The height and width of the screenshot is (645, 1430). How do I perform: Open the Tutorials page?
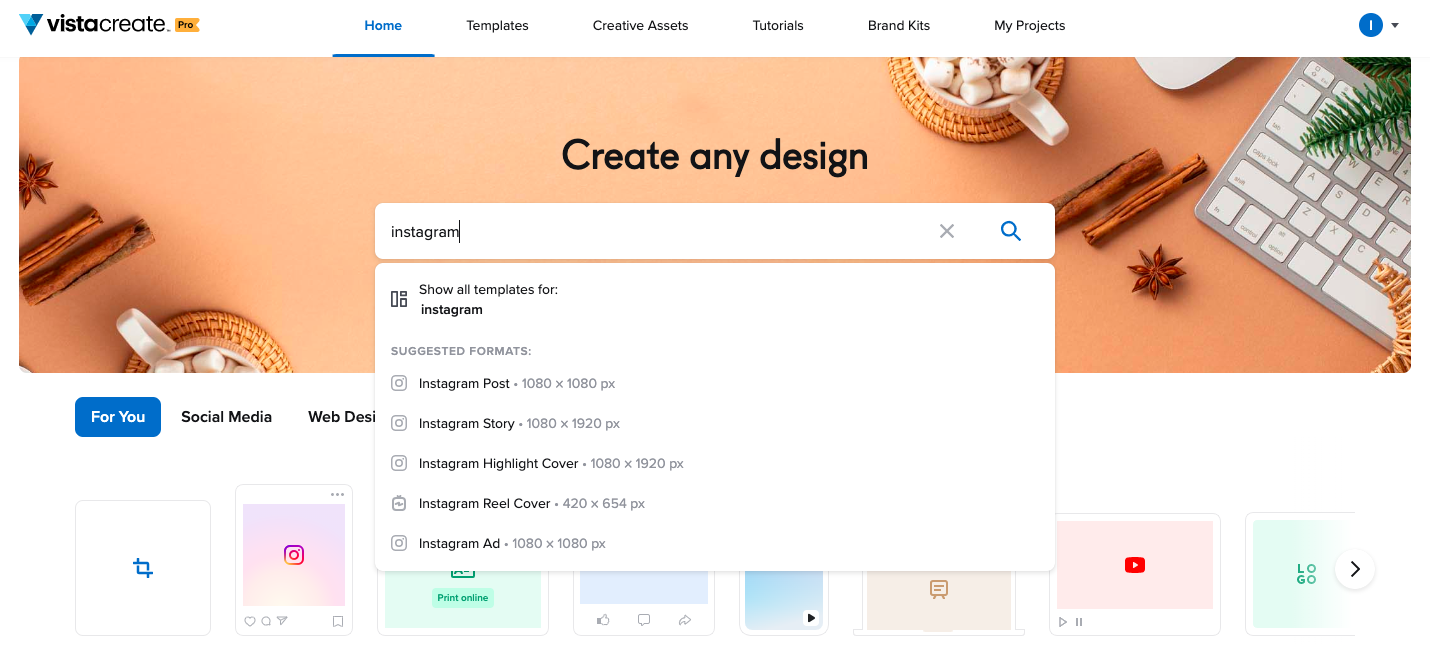click(x=778, y=26)
